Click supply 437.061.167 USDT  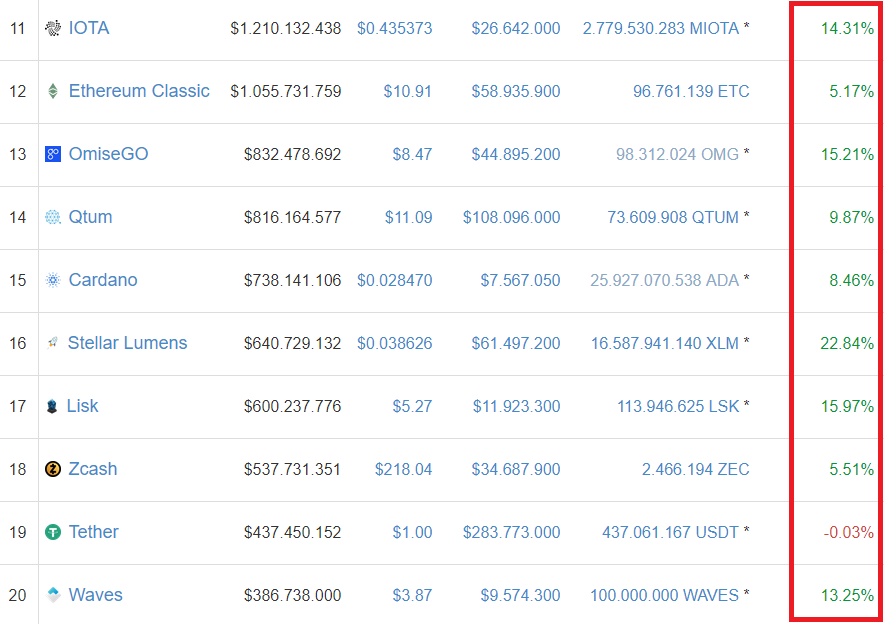[670, 533]
